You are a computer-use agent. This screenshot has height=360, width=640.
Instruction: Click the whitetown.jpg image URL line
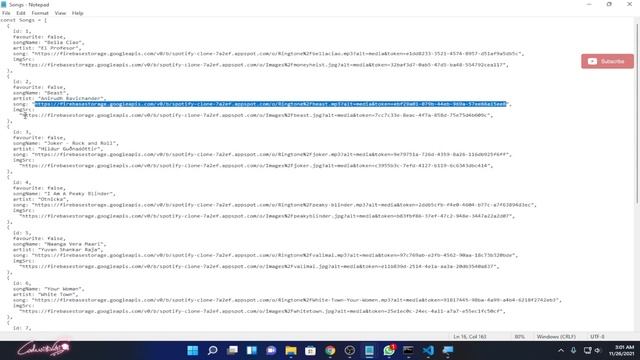tap(262, 311)
